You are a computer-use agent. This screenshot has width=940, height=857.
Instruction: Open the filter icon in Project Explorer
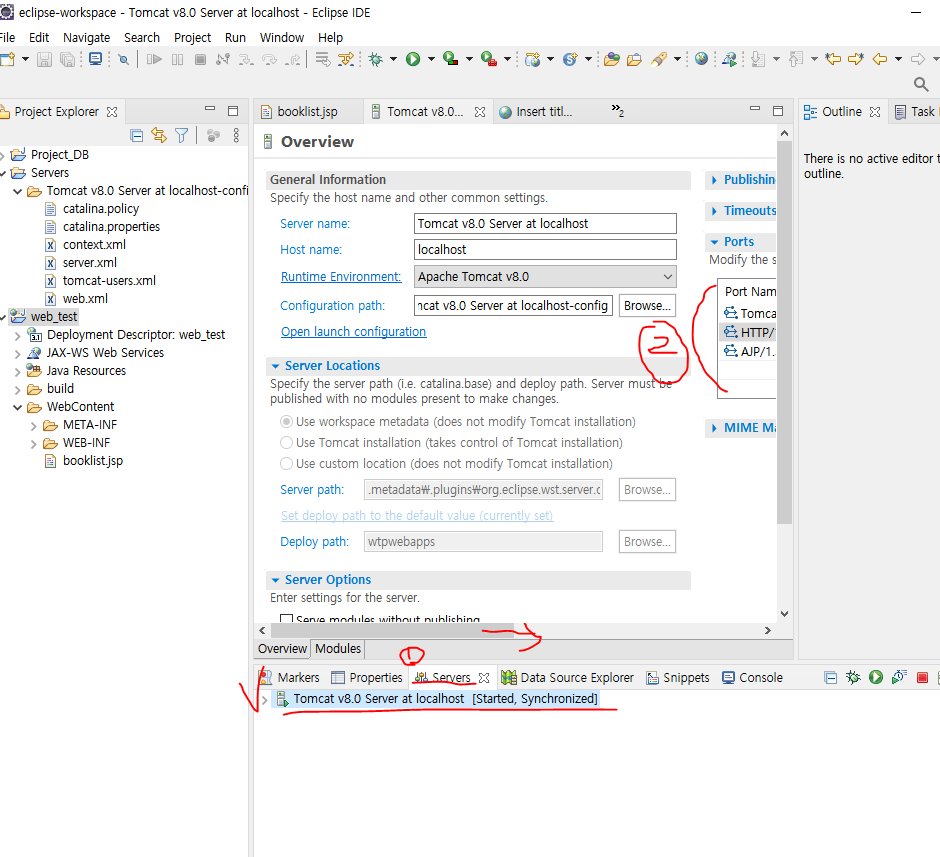pos(182,135)
